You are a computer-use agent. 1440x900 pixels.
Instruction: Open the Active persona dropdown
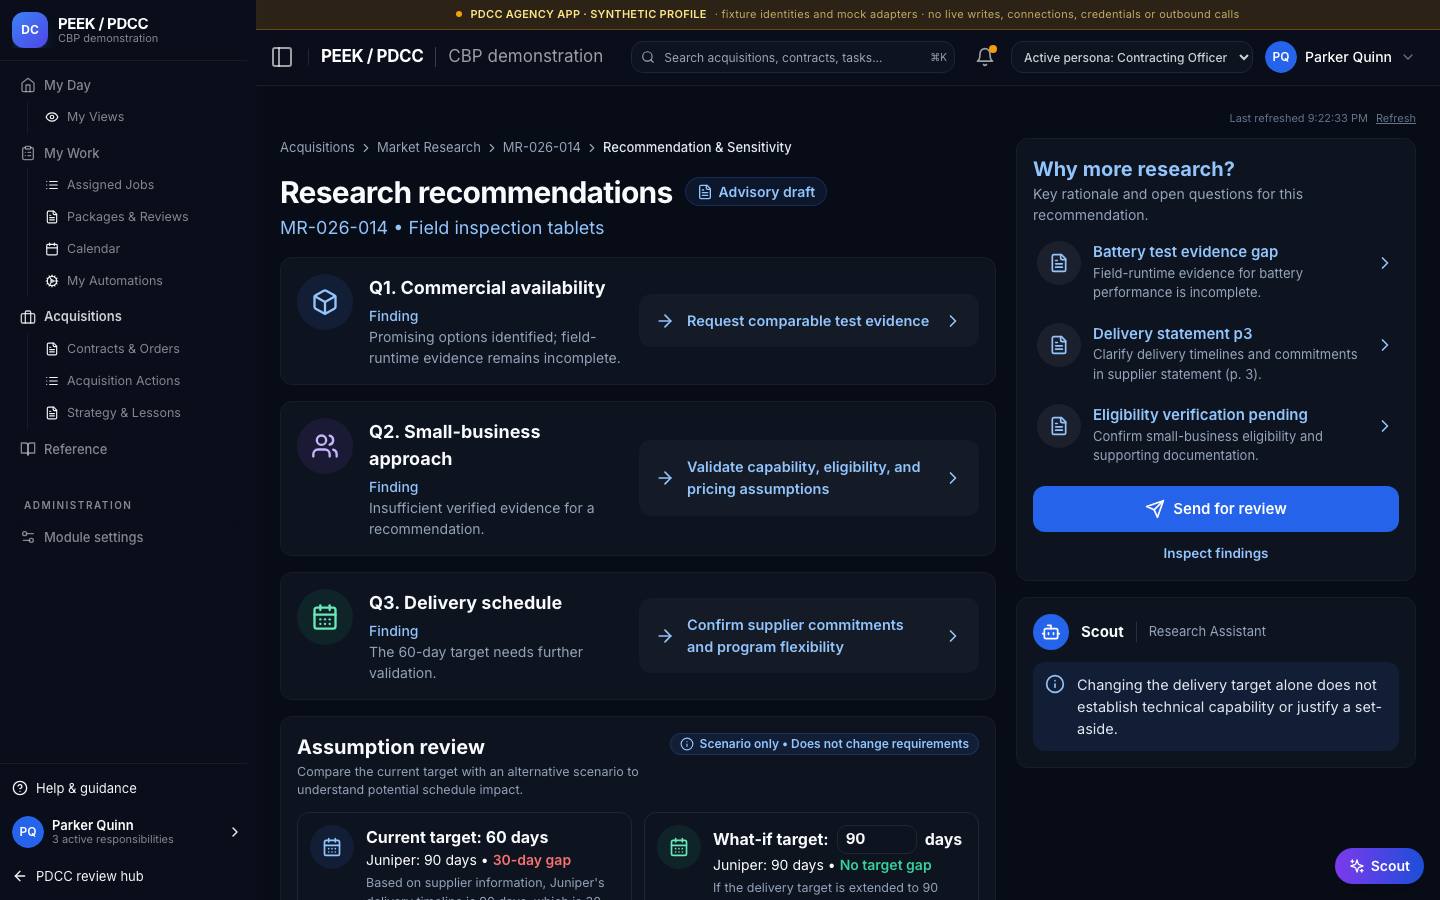pos(1132,57)
